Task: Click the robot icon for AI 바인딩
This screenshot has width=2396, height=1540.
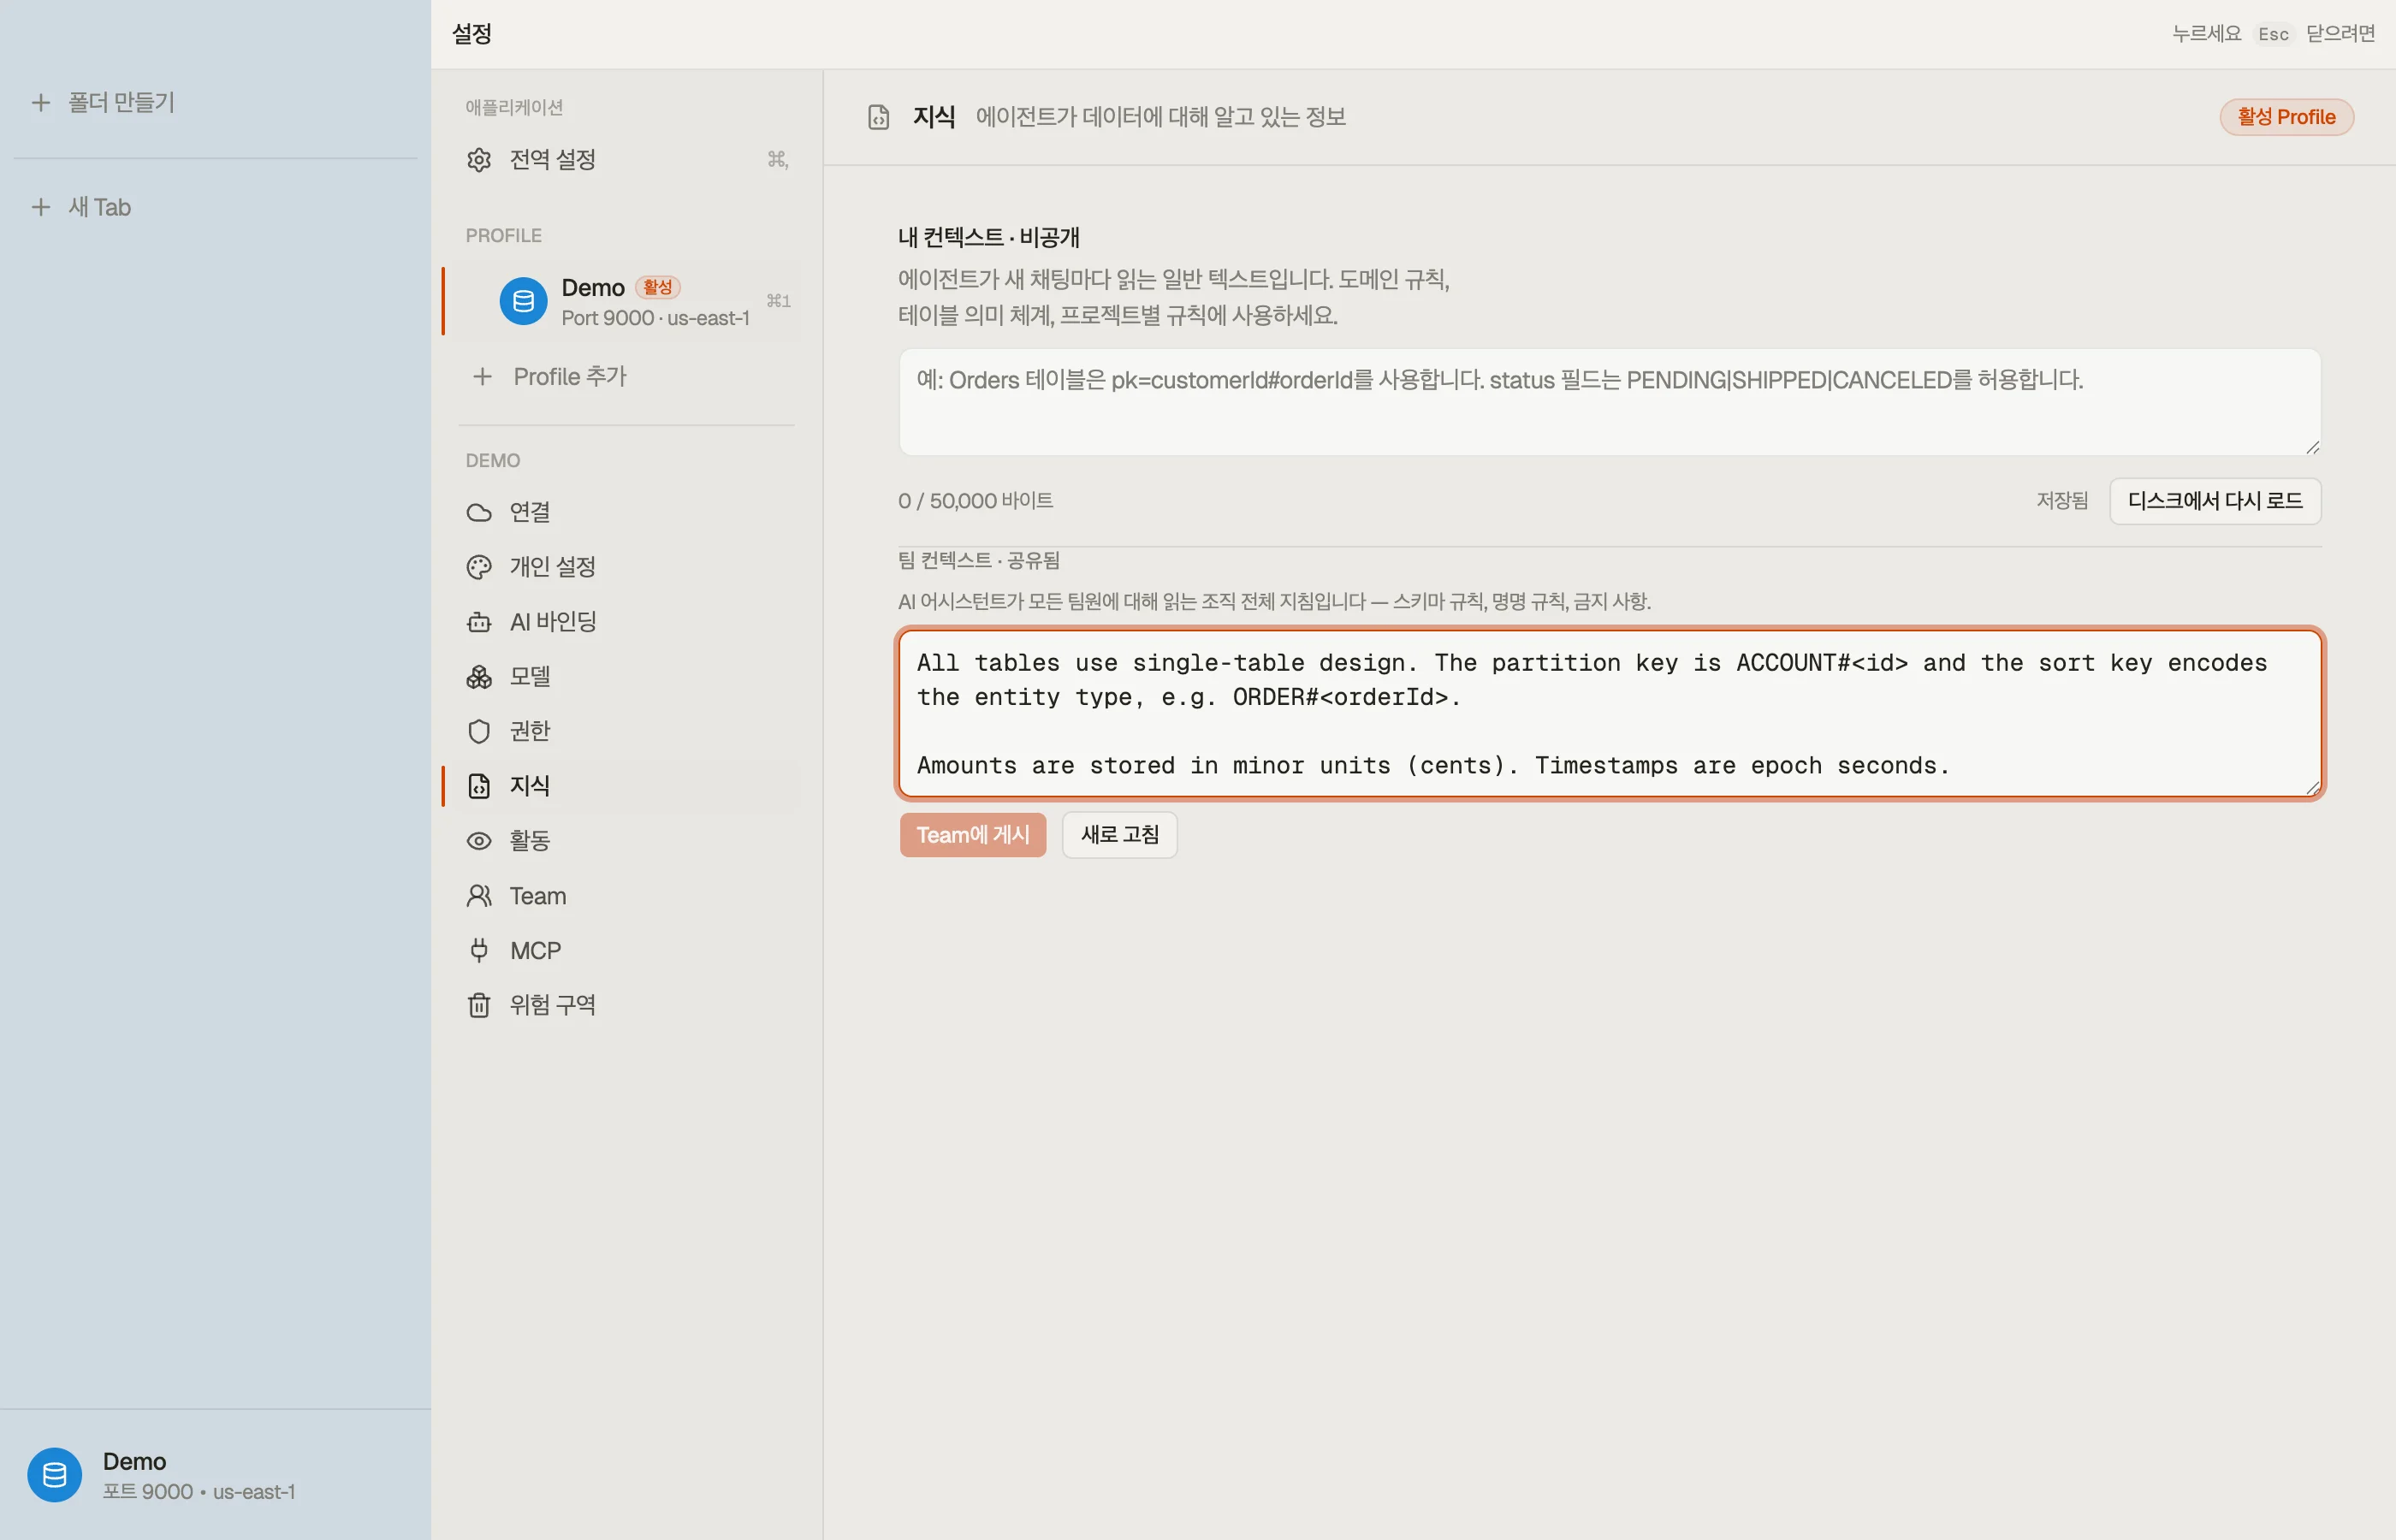Action: click(479, 622)
